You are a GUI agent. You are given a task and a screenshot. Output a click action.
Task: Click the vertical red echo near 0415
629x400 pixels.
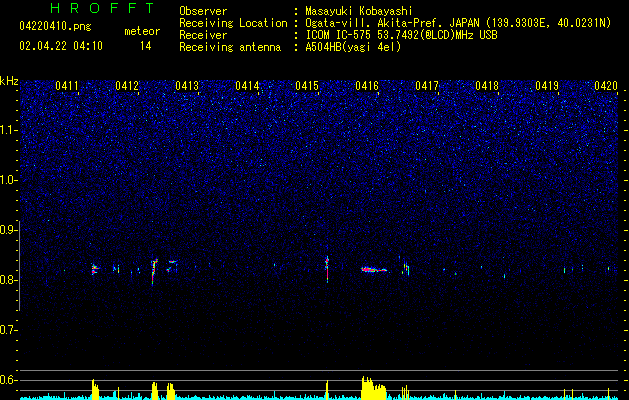pos(327,269)
